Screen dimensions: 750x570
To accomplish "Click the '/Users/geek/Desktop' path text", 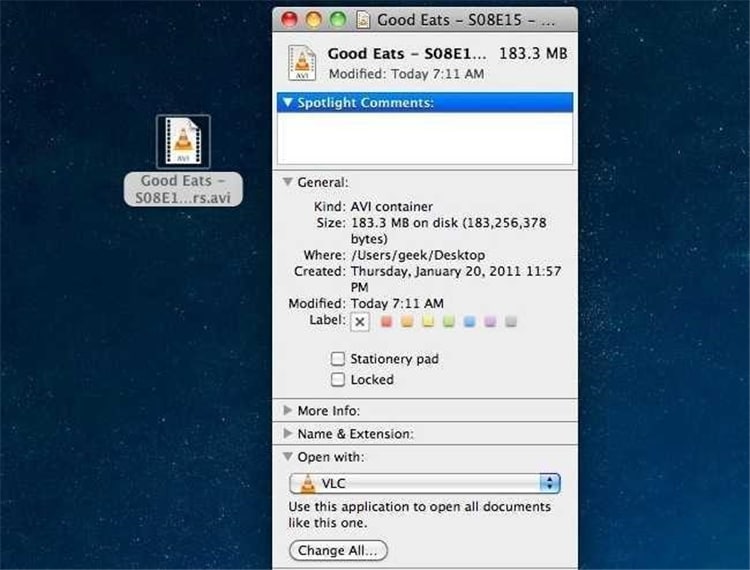I will 418,255.
